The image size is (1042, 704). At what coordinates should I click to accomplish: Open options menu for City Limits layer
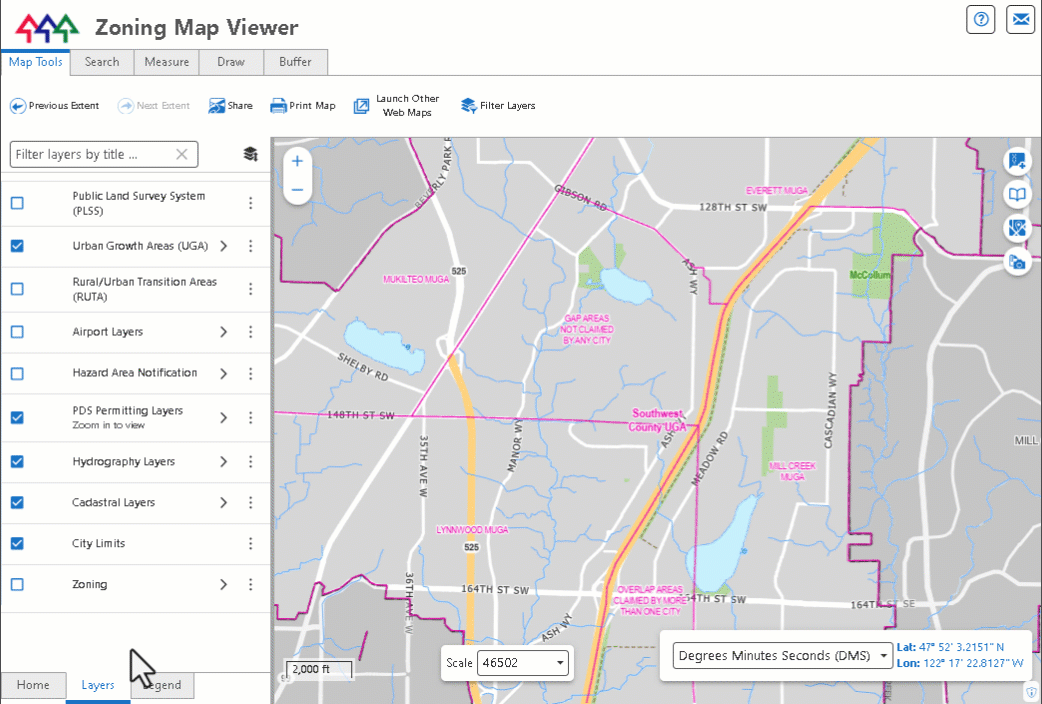(251, 544)
